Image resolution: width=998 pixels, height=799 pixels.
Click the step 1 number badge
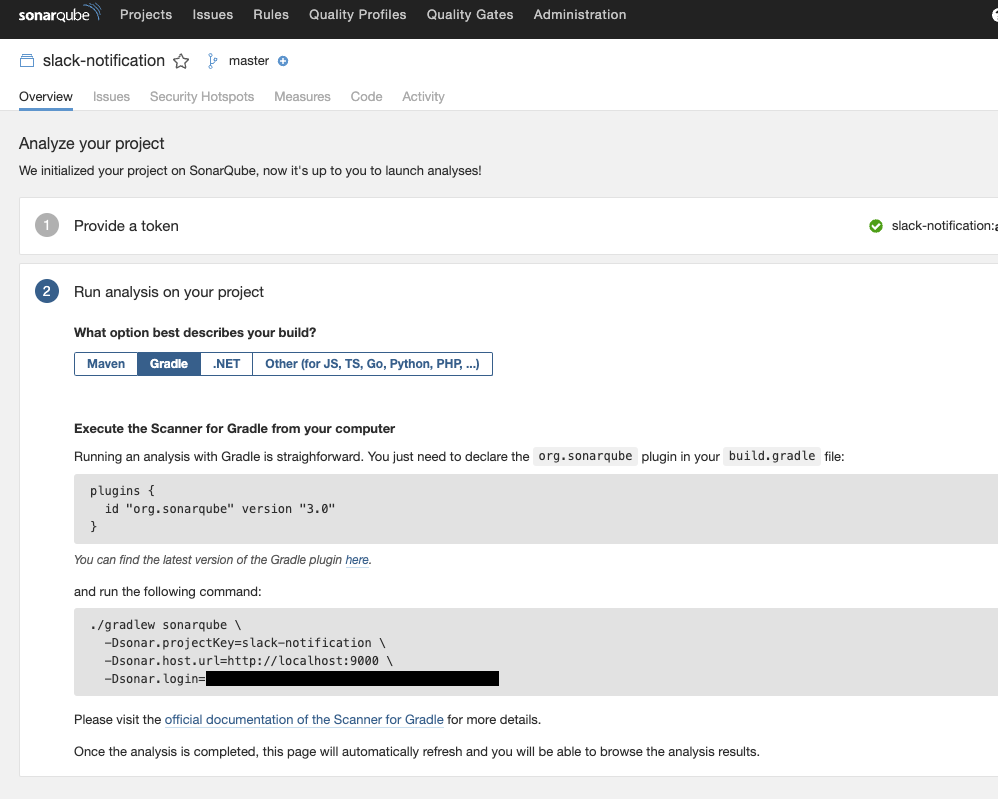[46, 225]
